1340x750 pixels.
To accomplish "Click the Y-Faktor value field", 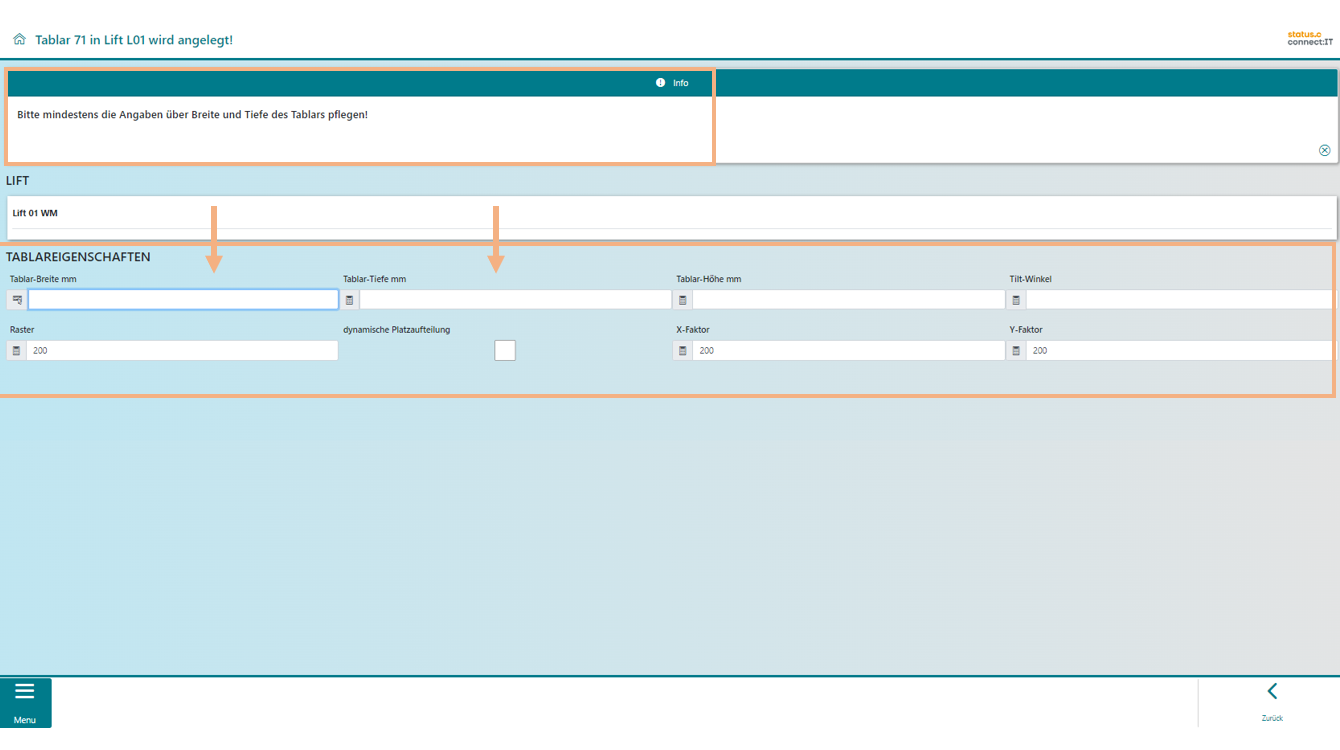I will (x=1180, y=351).
